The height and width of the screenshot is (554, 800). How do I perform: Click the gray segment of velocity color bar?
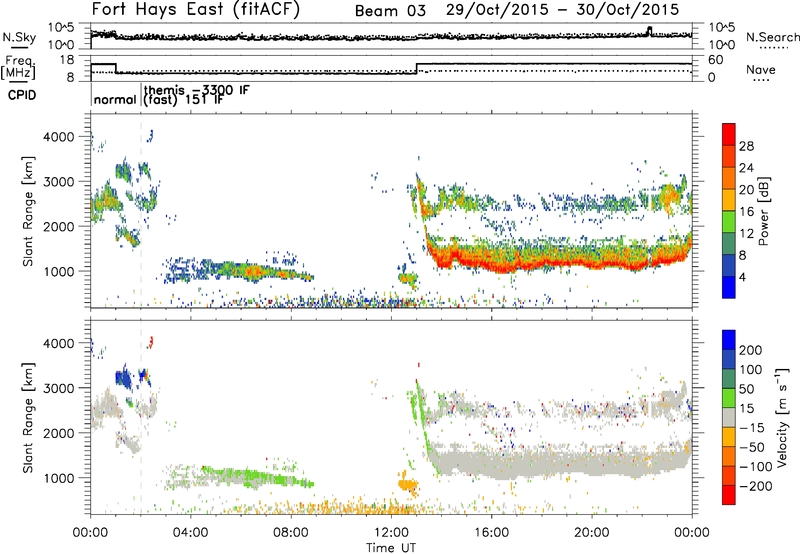point(729,418)
